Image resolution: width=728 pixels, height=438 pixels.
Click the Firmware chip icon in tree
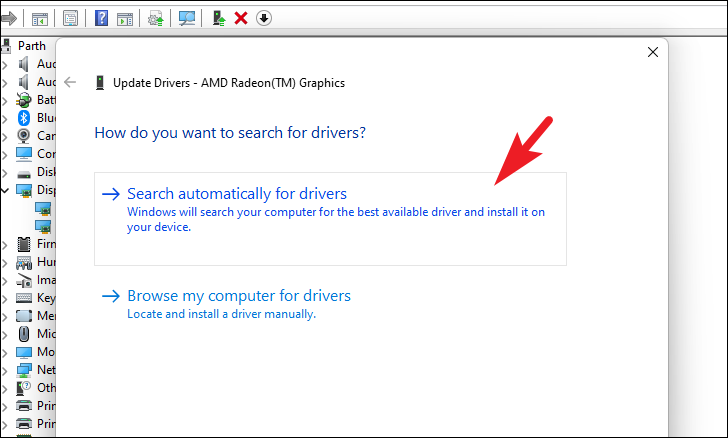click(24, 244)
